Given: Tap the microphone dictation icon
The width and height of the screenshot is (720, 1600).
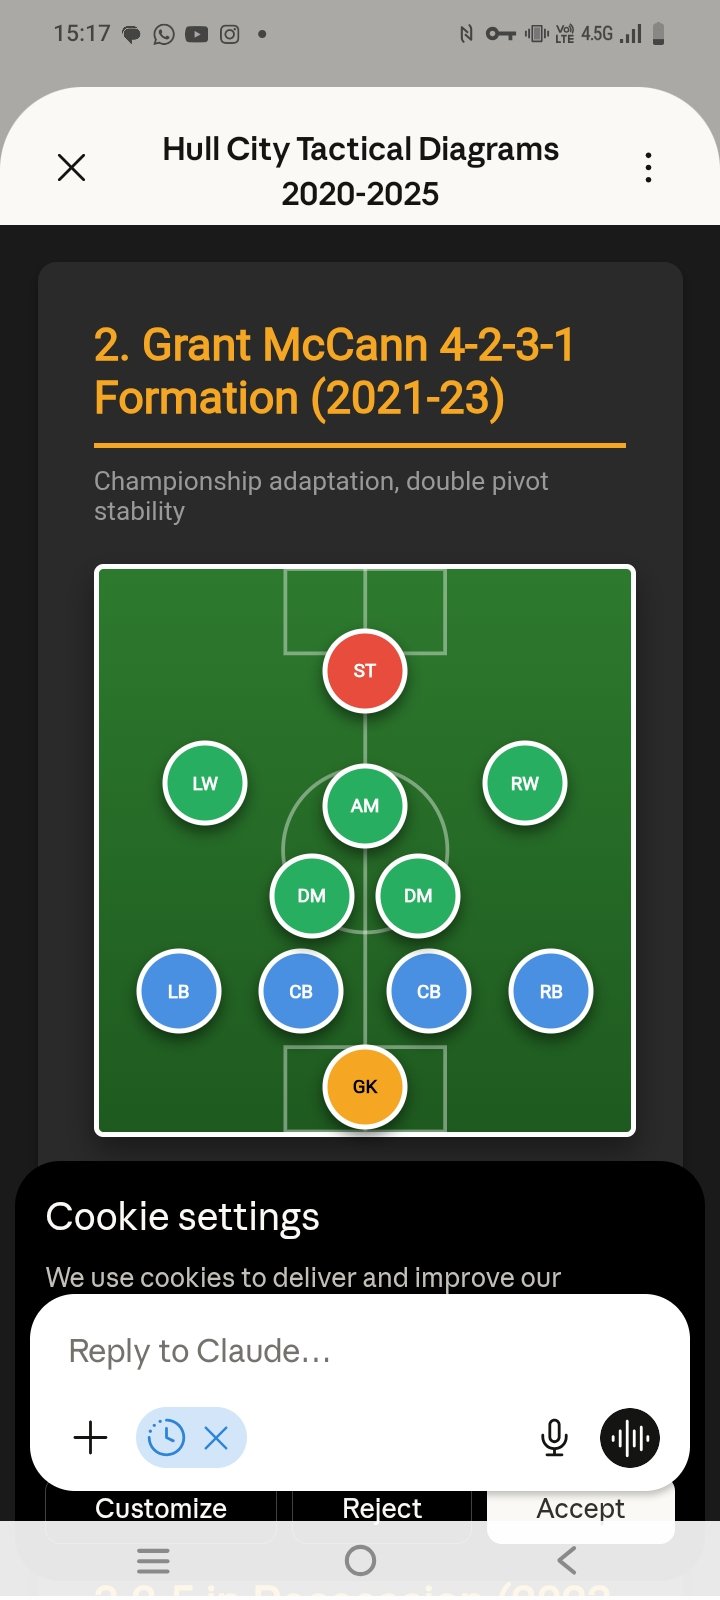Looking at the screenshot, I should 553,1437.
